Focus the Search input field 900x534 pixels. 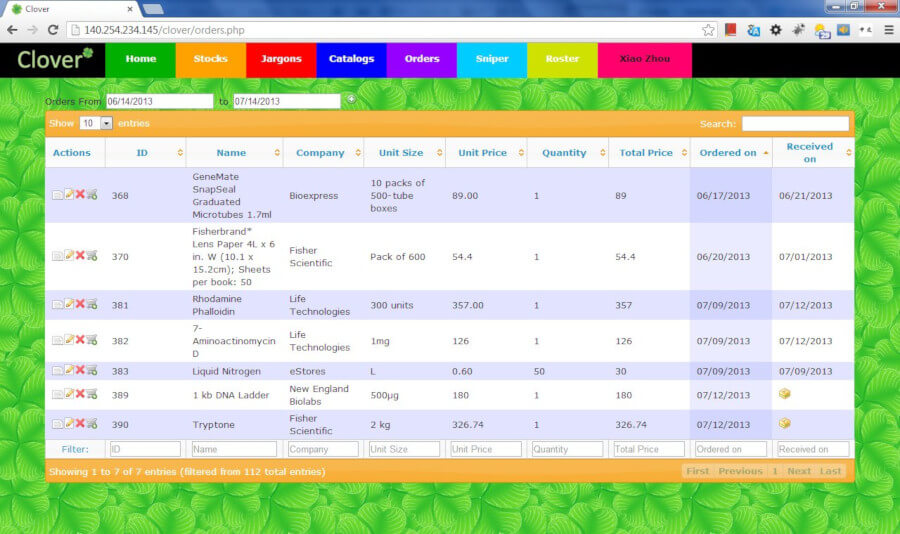tap(795, 123)
